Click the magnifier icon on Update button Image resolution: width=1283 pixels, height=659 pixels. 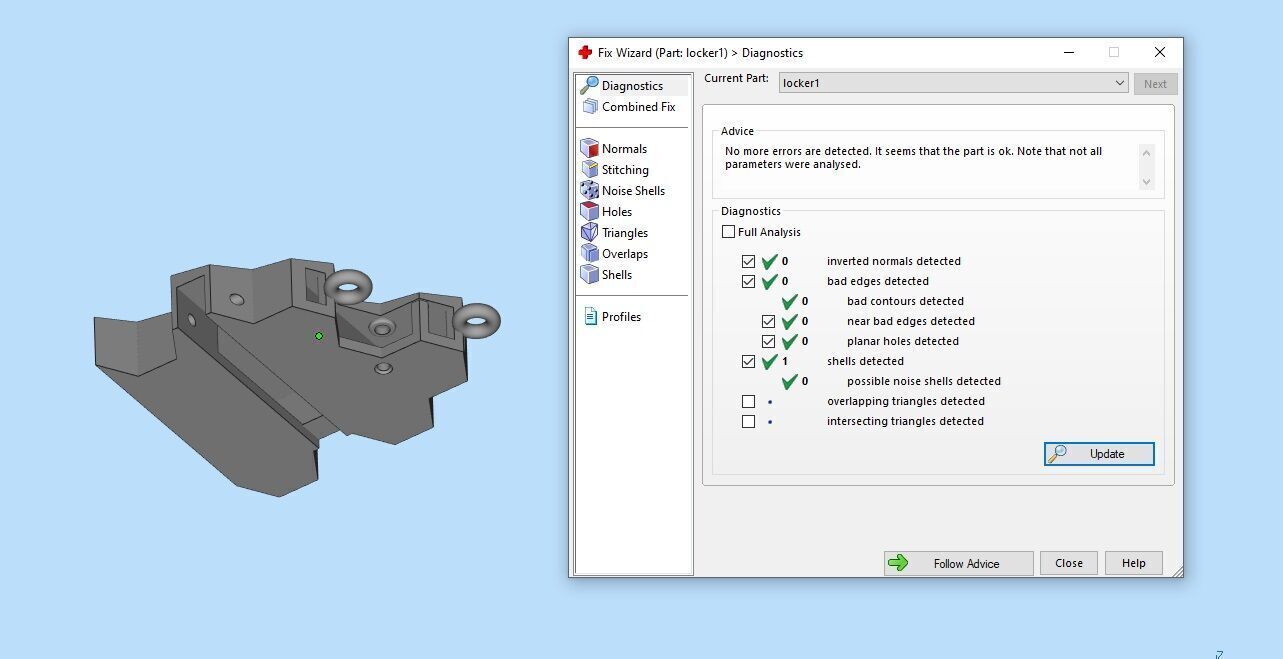(x=1056, y=454)
